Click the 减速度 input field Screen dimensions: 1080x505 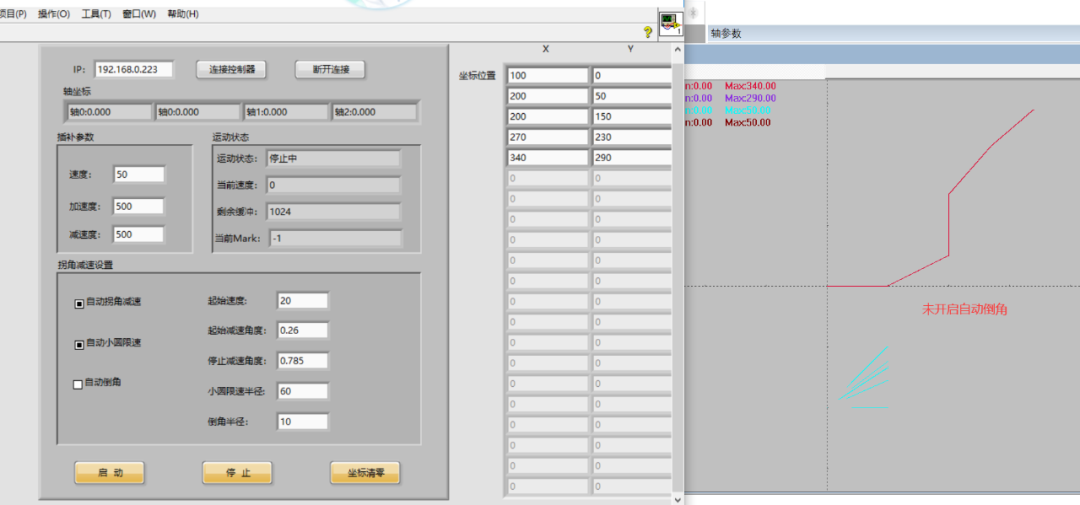tap(139, 234)
